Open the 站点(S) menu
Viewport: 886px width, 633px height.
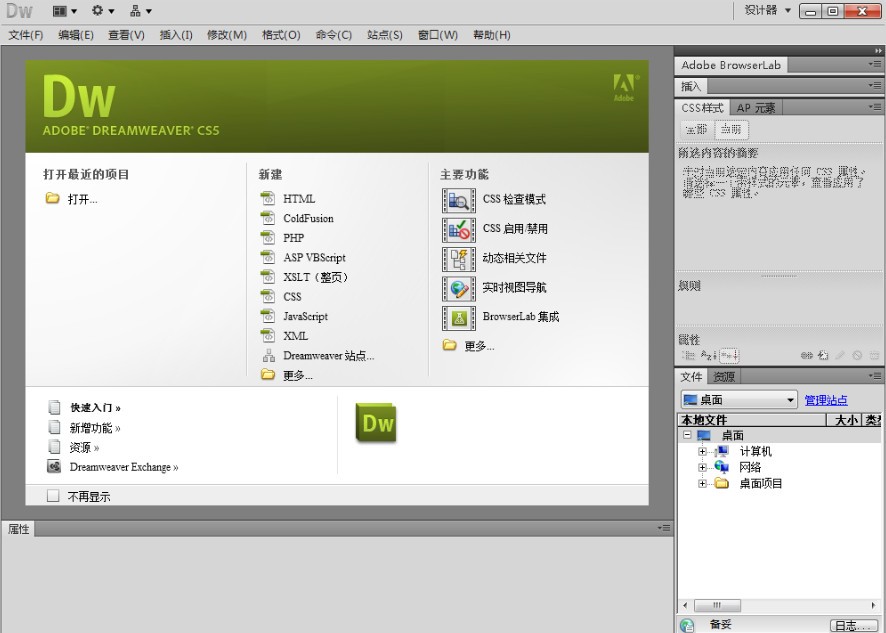click(x=385, y=35)
